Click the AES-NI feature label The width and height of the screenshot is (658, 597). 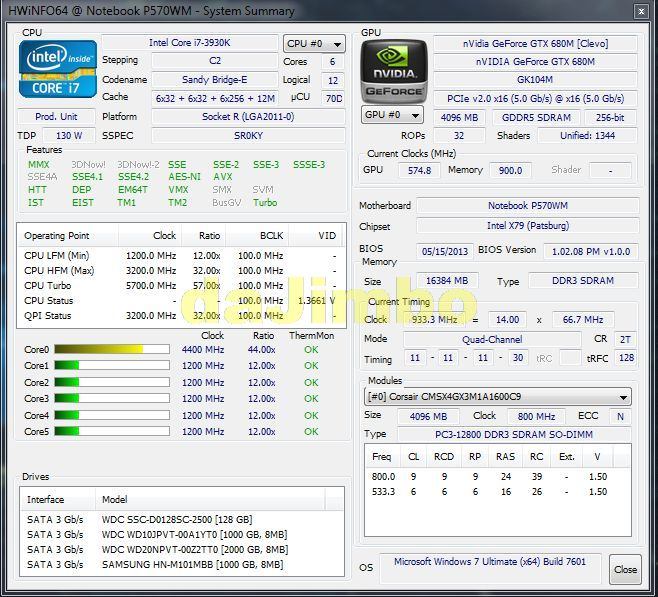[x=184, y=177]
